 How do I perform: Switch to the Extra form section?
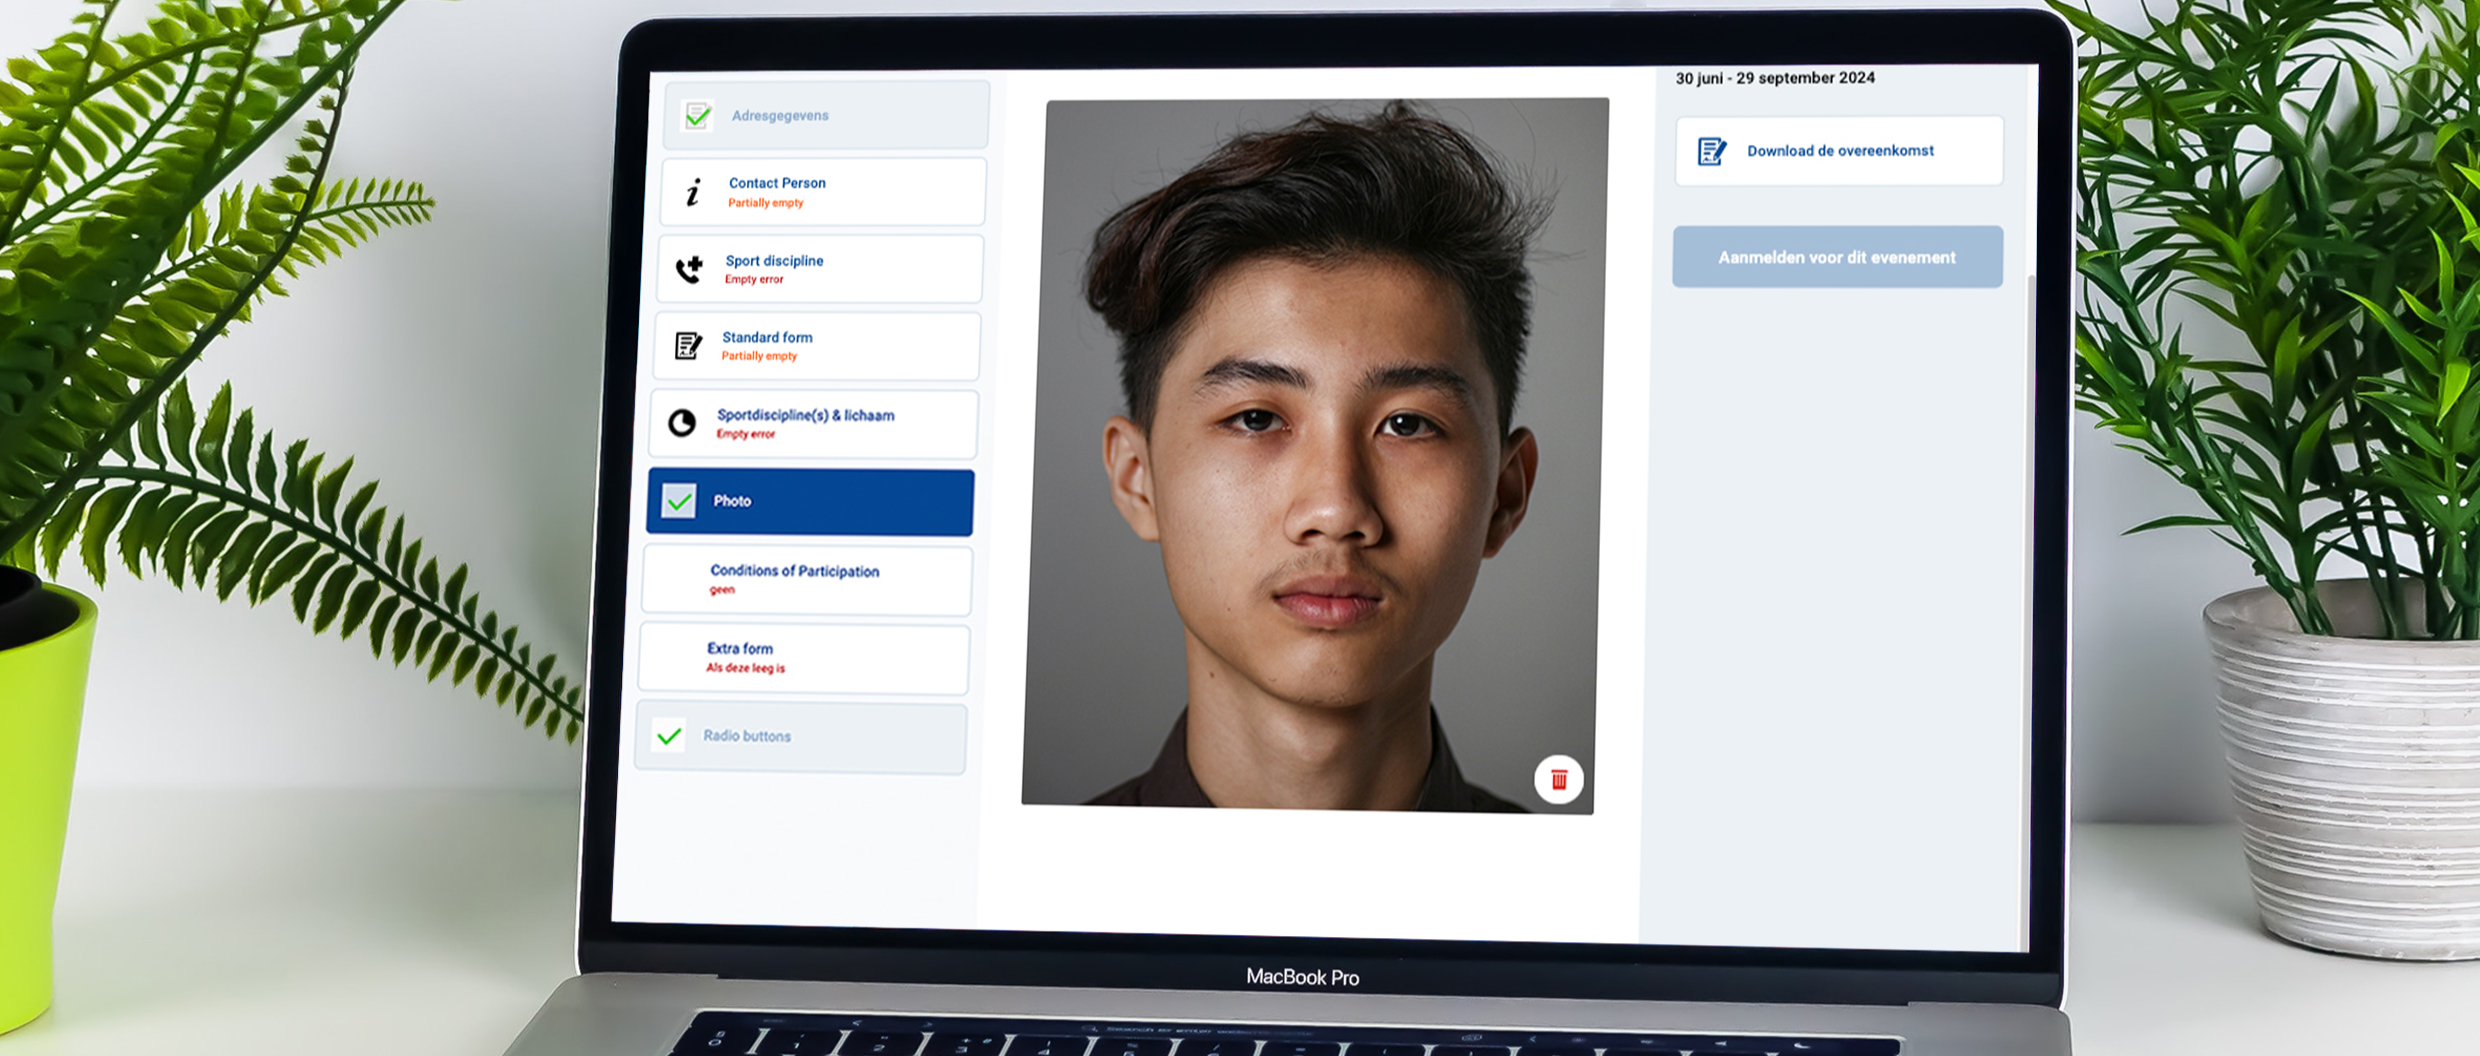(805, 656)
